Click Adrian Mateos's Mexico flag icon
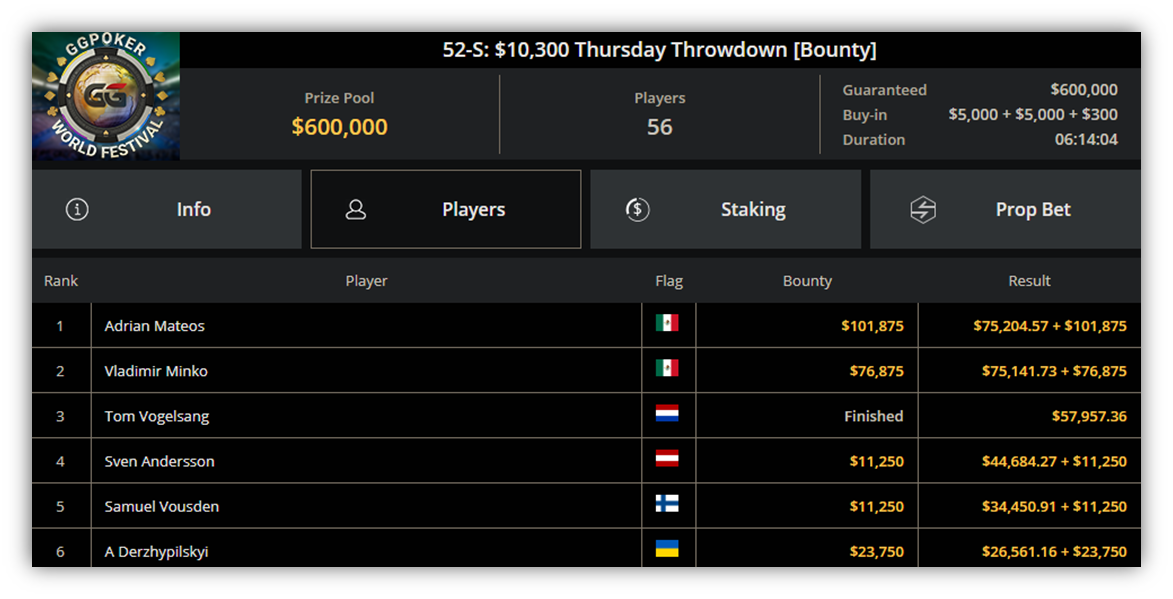Screen dimensions: 1173x599 (667, 323)
